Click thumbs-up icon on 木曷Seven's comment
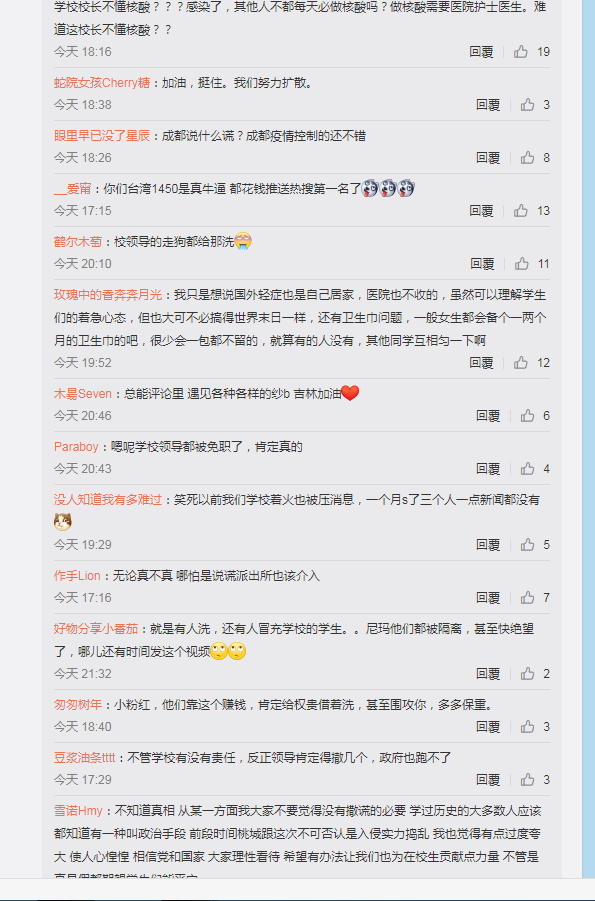The image size is (595, 901). [x=527, y=415]
